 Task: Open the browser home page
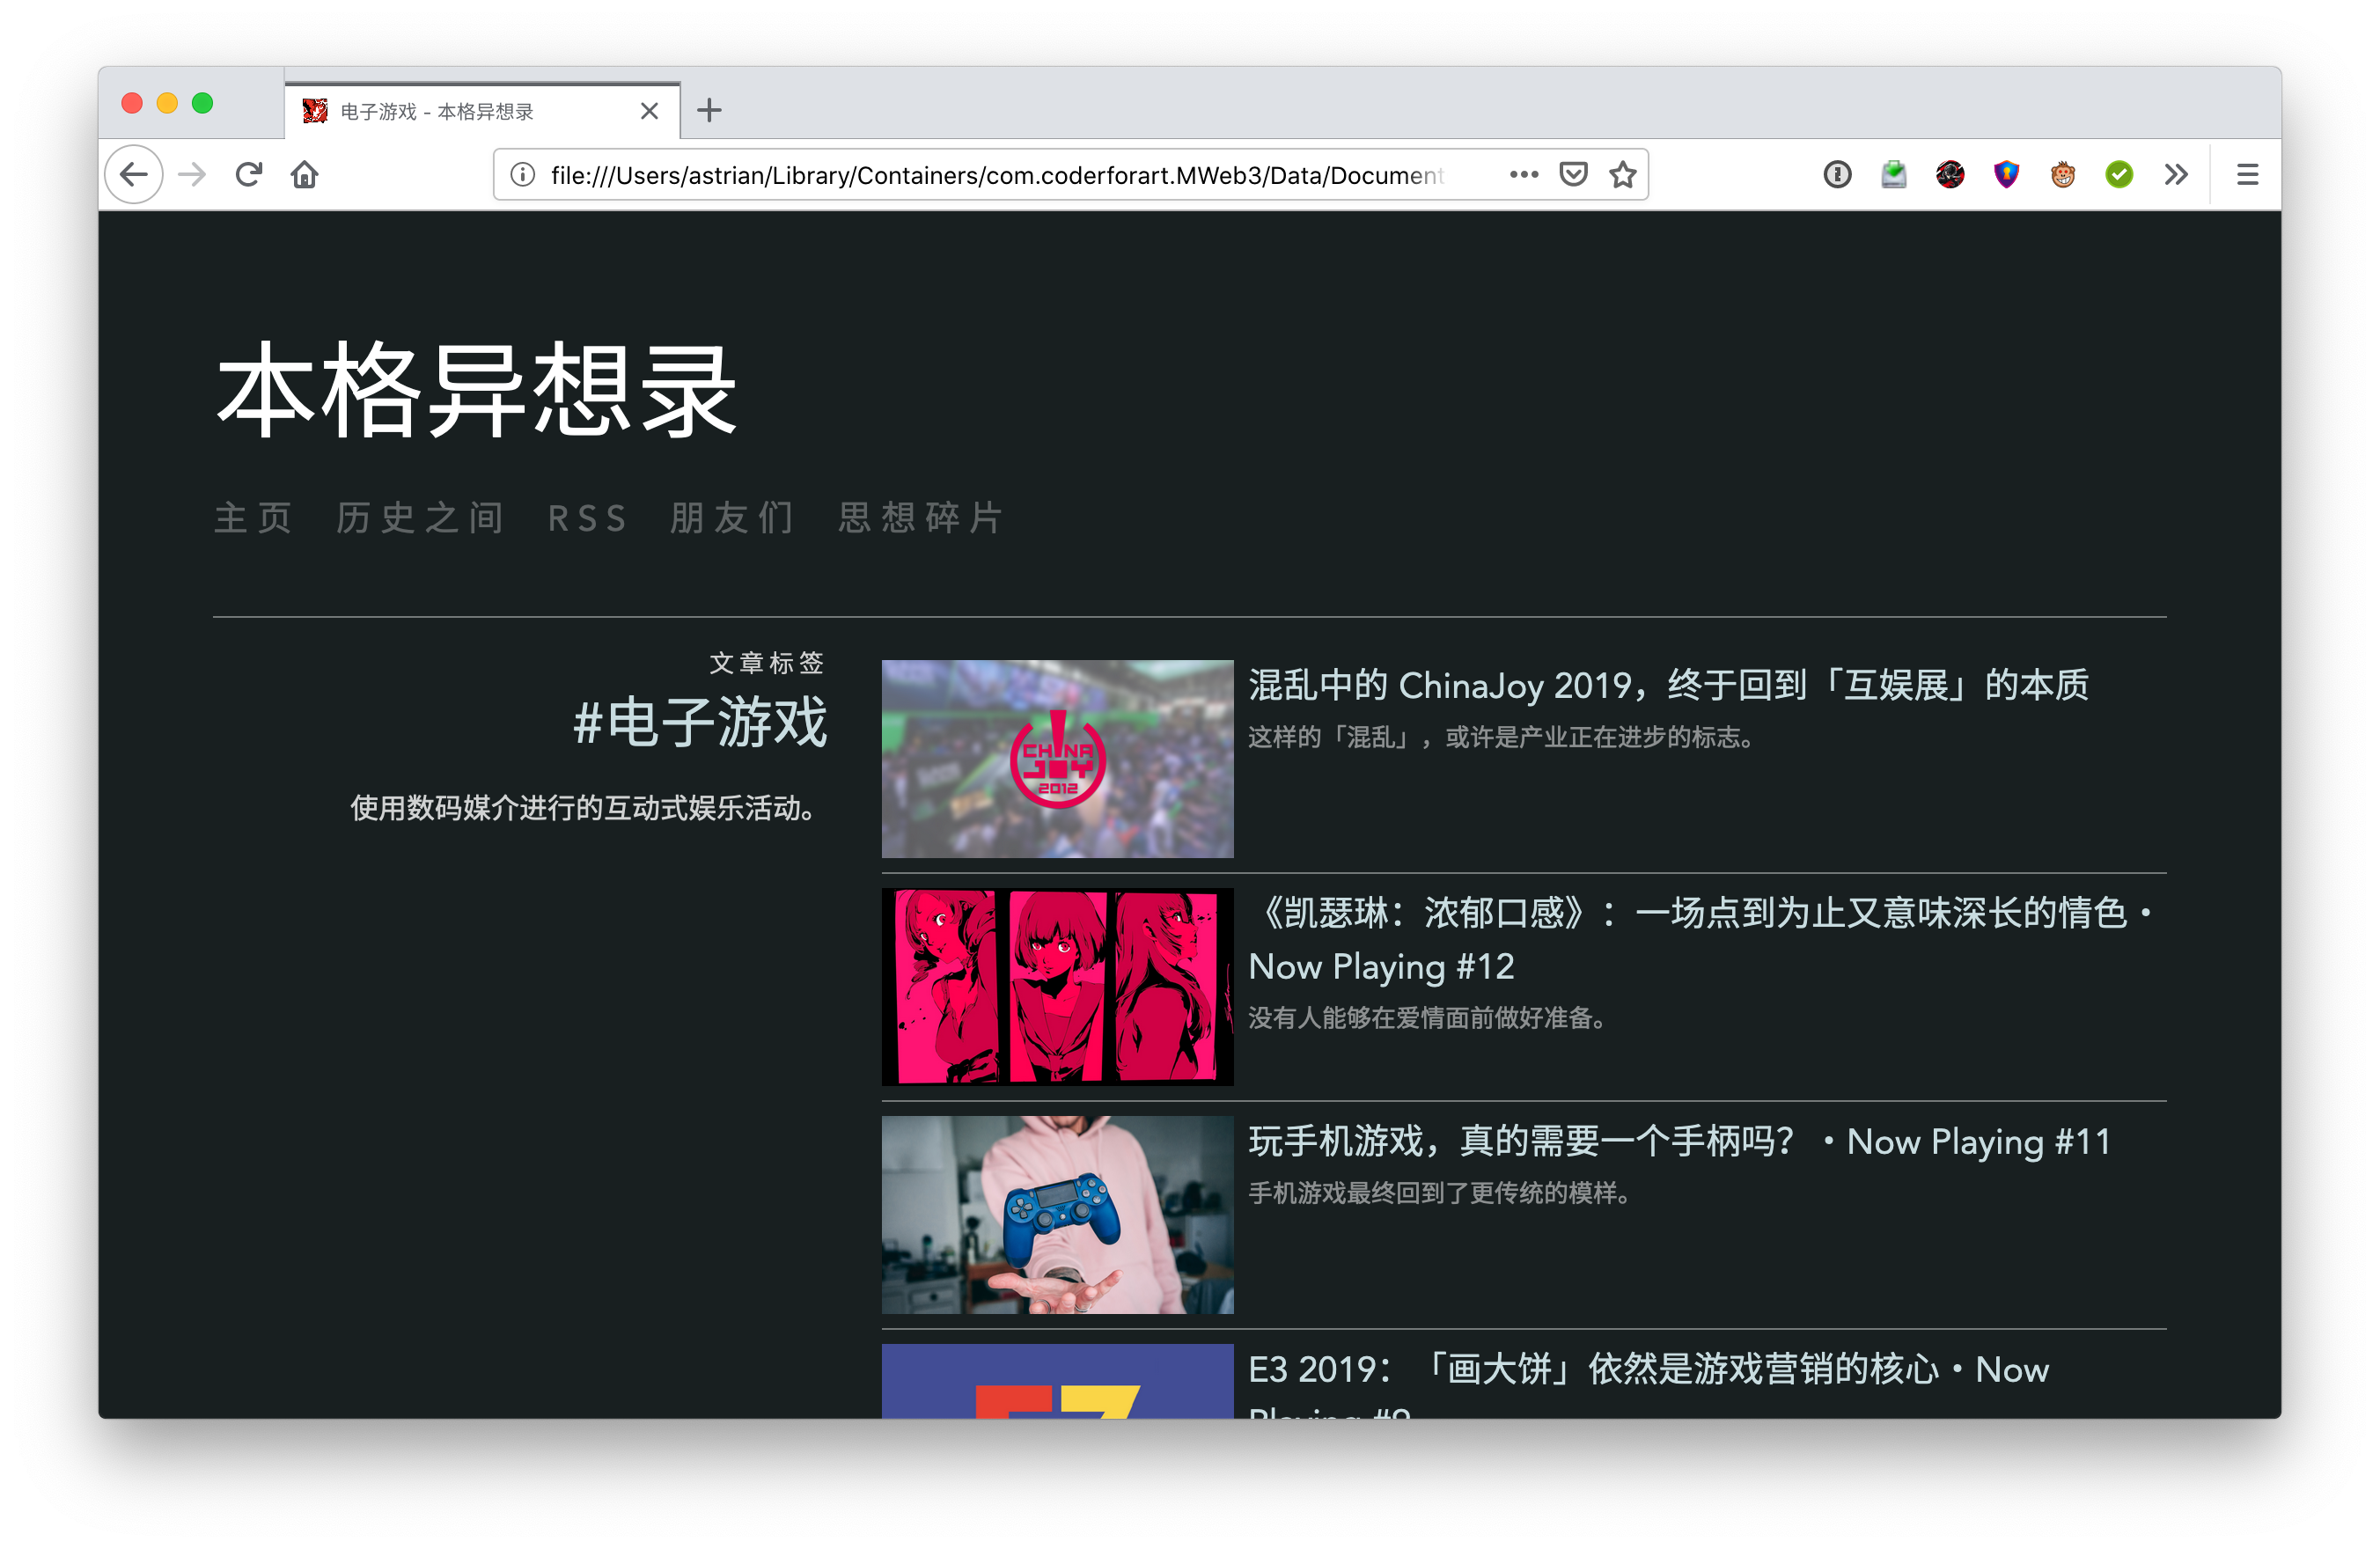[305, 175]
